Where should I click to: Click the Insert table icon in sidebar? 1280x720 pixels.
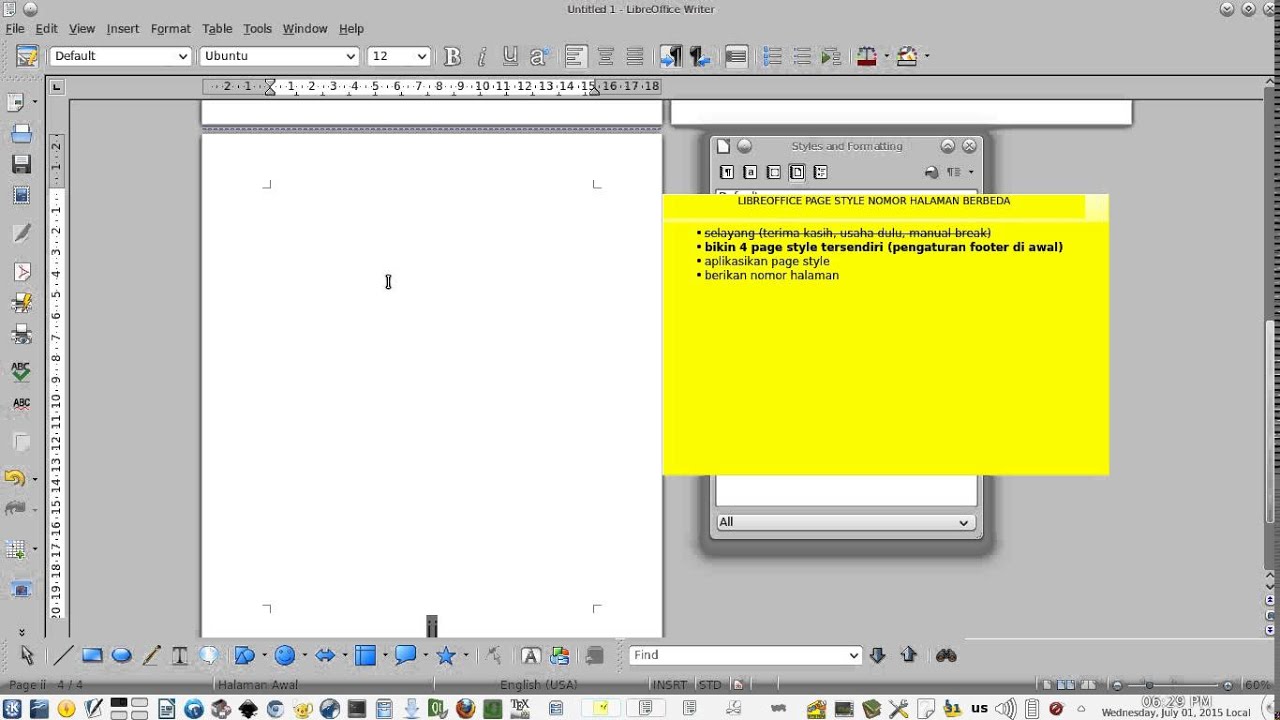(x=15, y=549)
